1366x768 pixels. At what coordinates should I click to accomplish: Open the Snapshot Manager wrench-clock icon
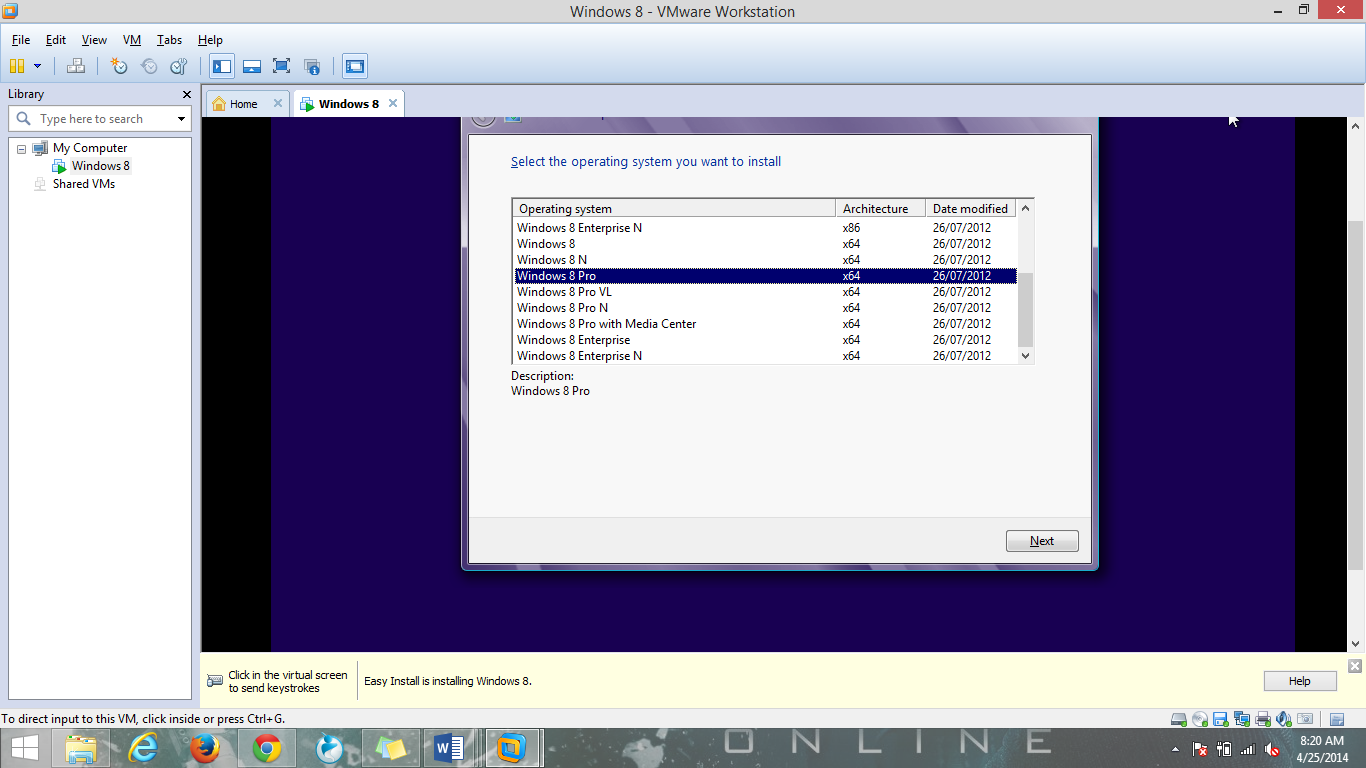coord(178,66)
